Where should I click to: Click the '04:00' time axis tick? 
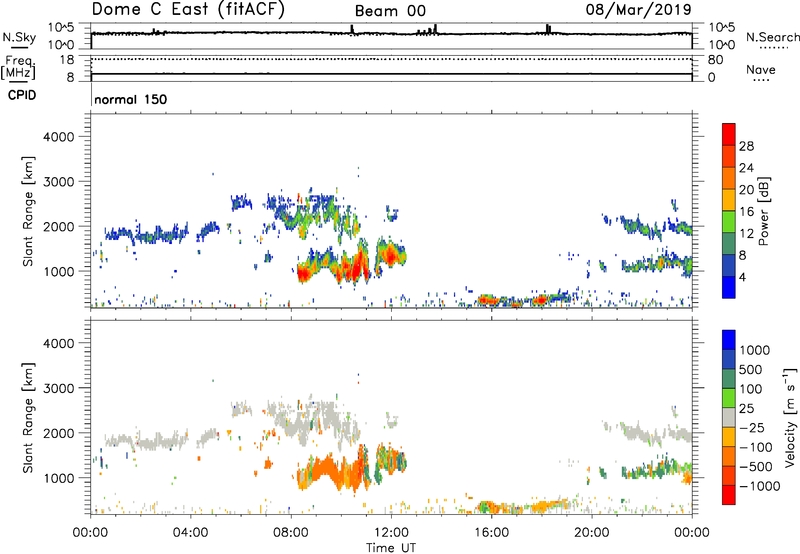(x=191, y=533)
